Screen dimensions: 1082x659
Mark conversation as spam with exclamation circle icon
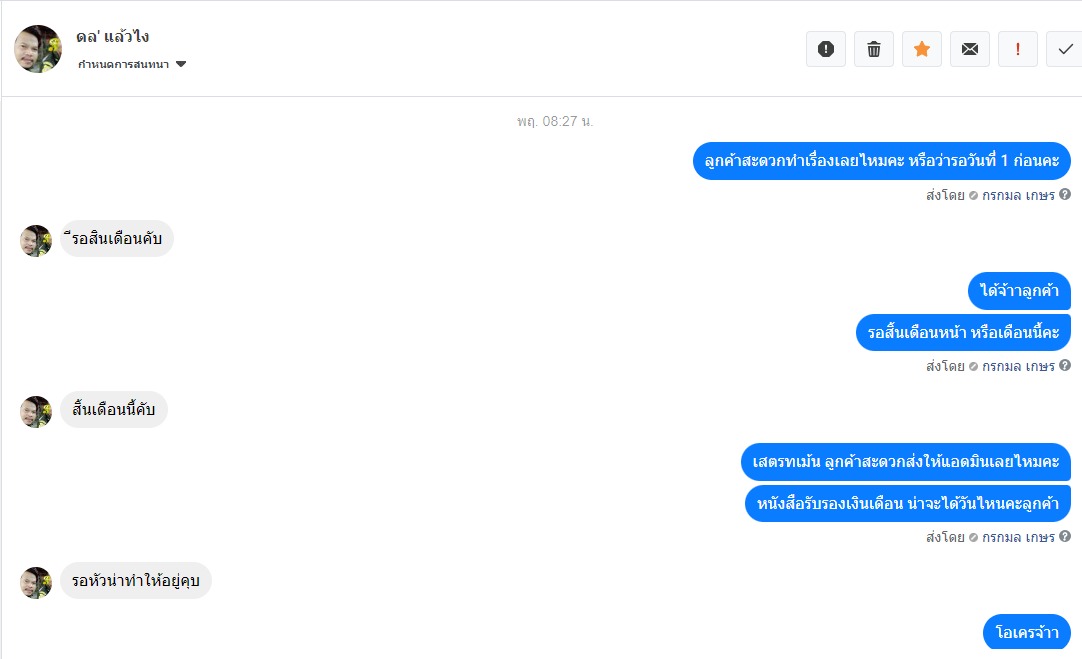coord(825,49)
